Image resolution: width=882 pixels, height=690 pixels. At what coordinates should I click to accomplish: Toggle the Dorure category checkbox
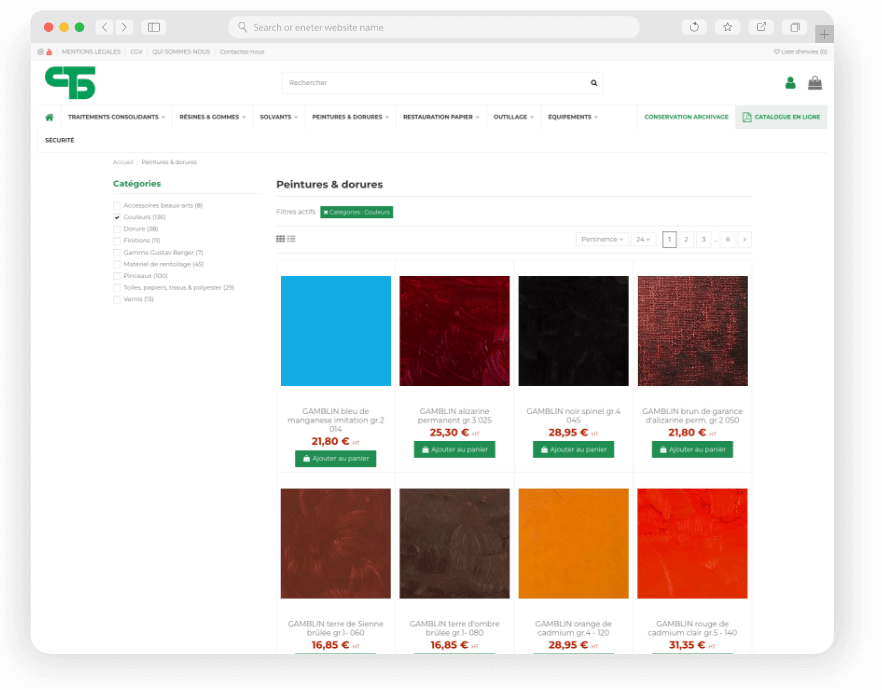tap(117, 229)
